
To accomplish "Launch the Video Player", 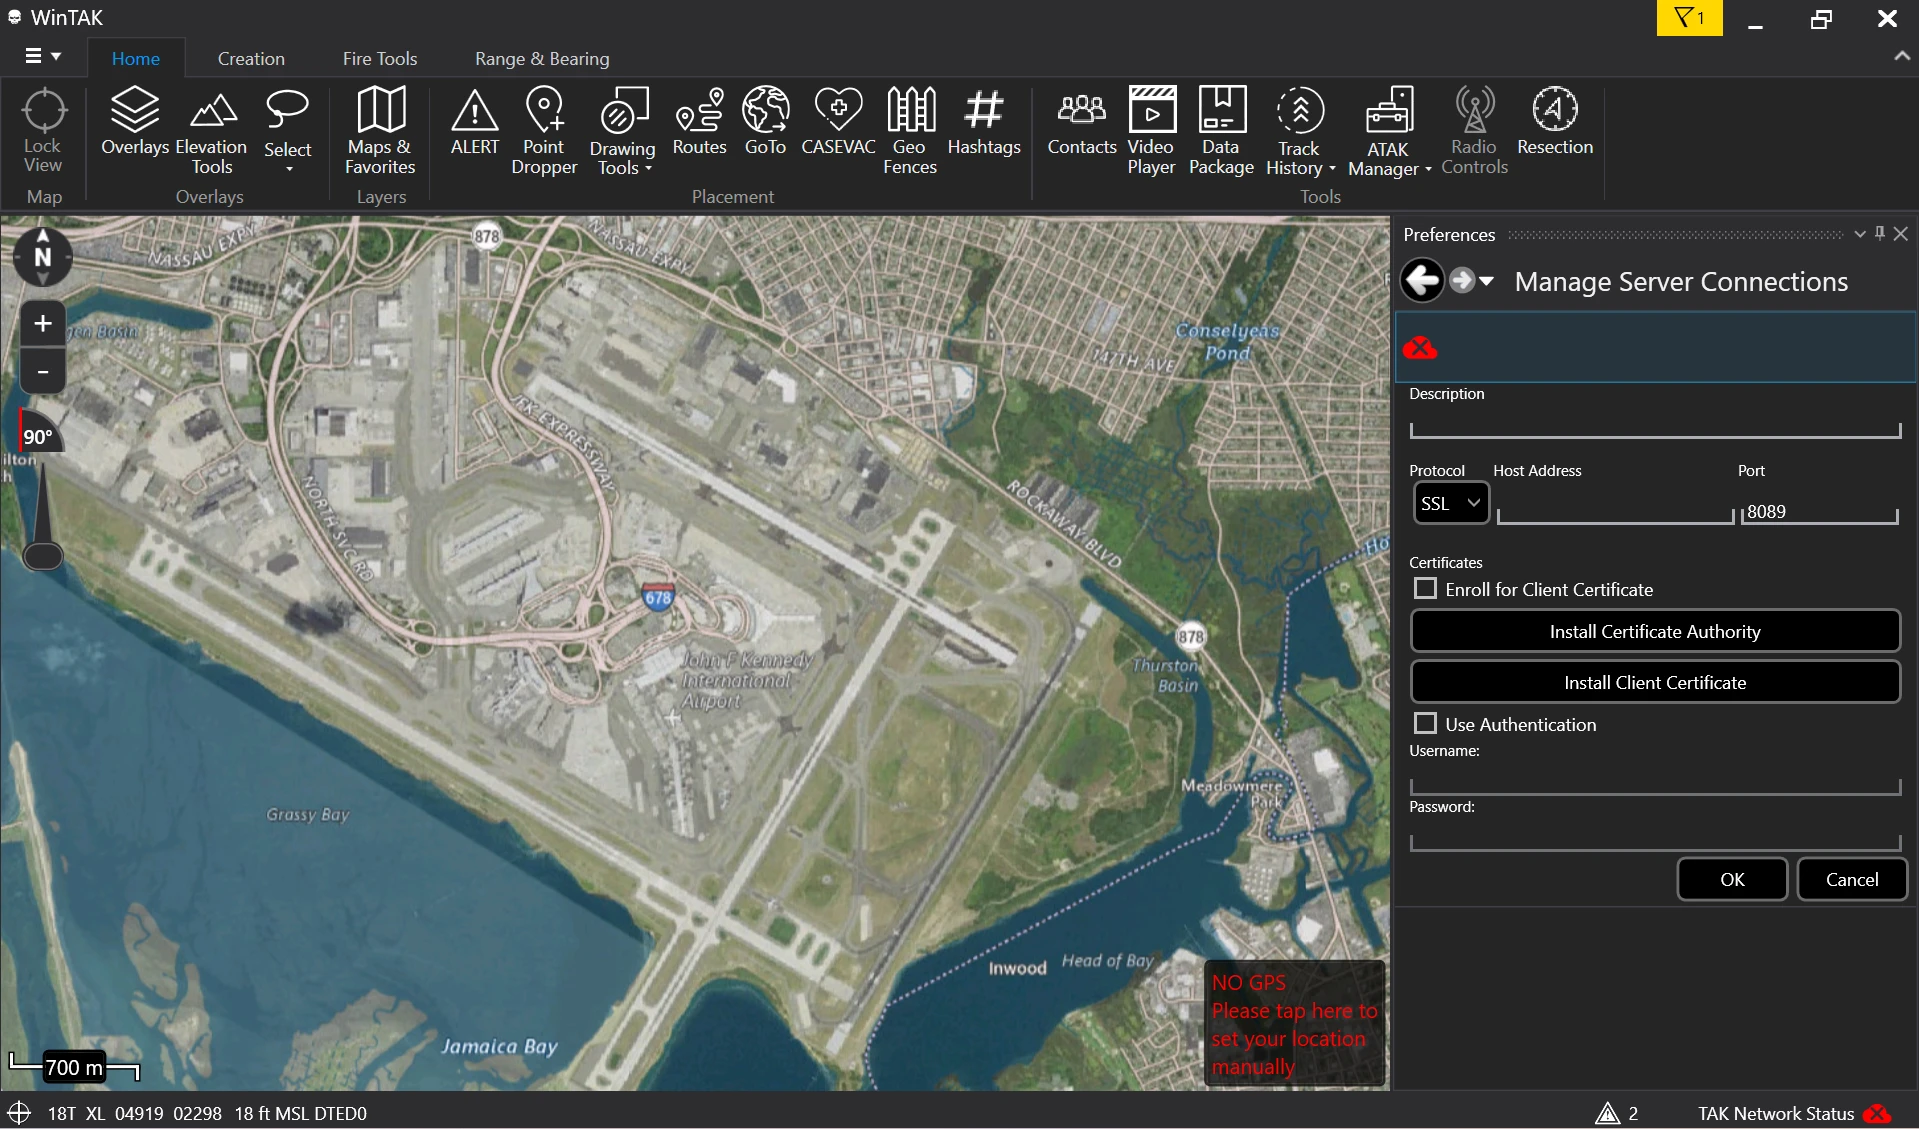I will (1151, 131).
